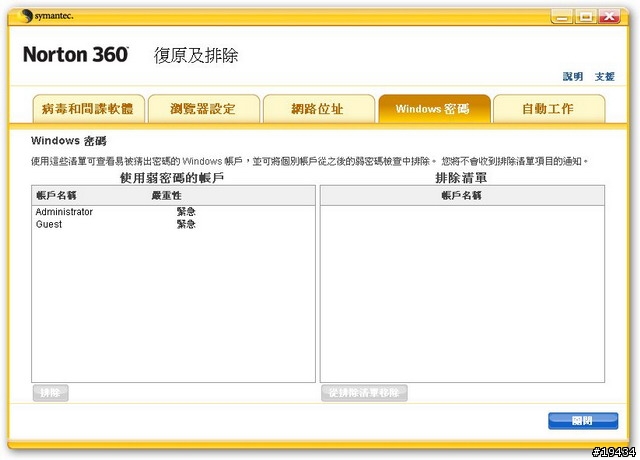Click the 帳戶名稱 header in weak-password list
Screen dimensions: 640x460
(x=56, y=196)
